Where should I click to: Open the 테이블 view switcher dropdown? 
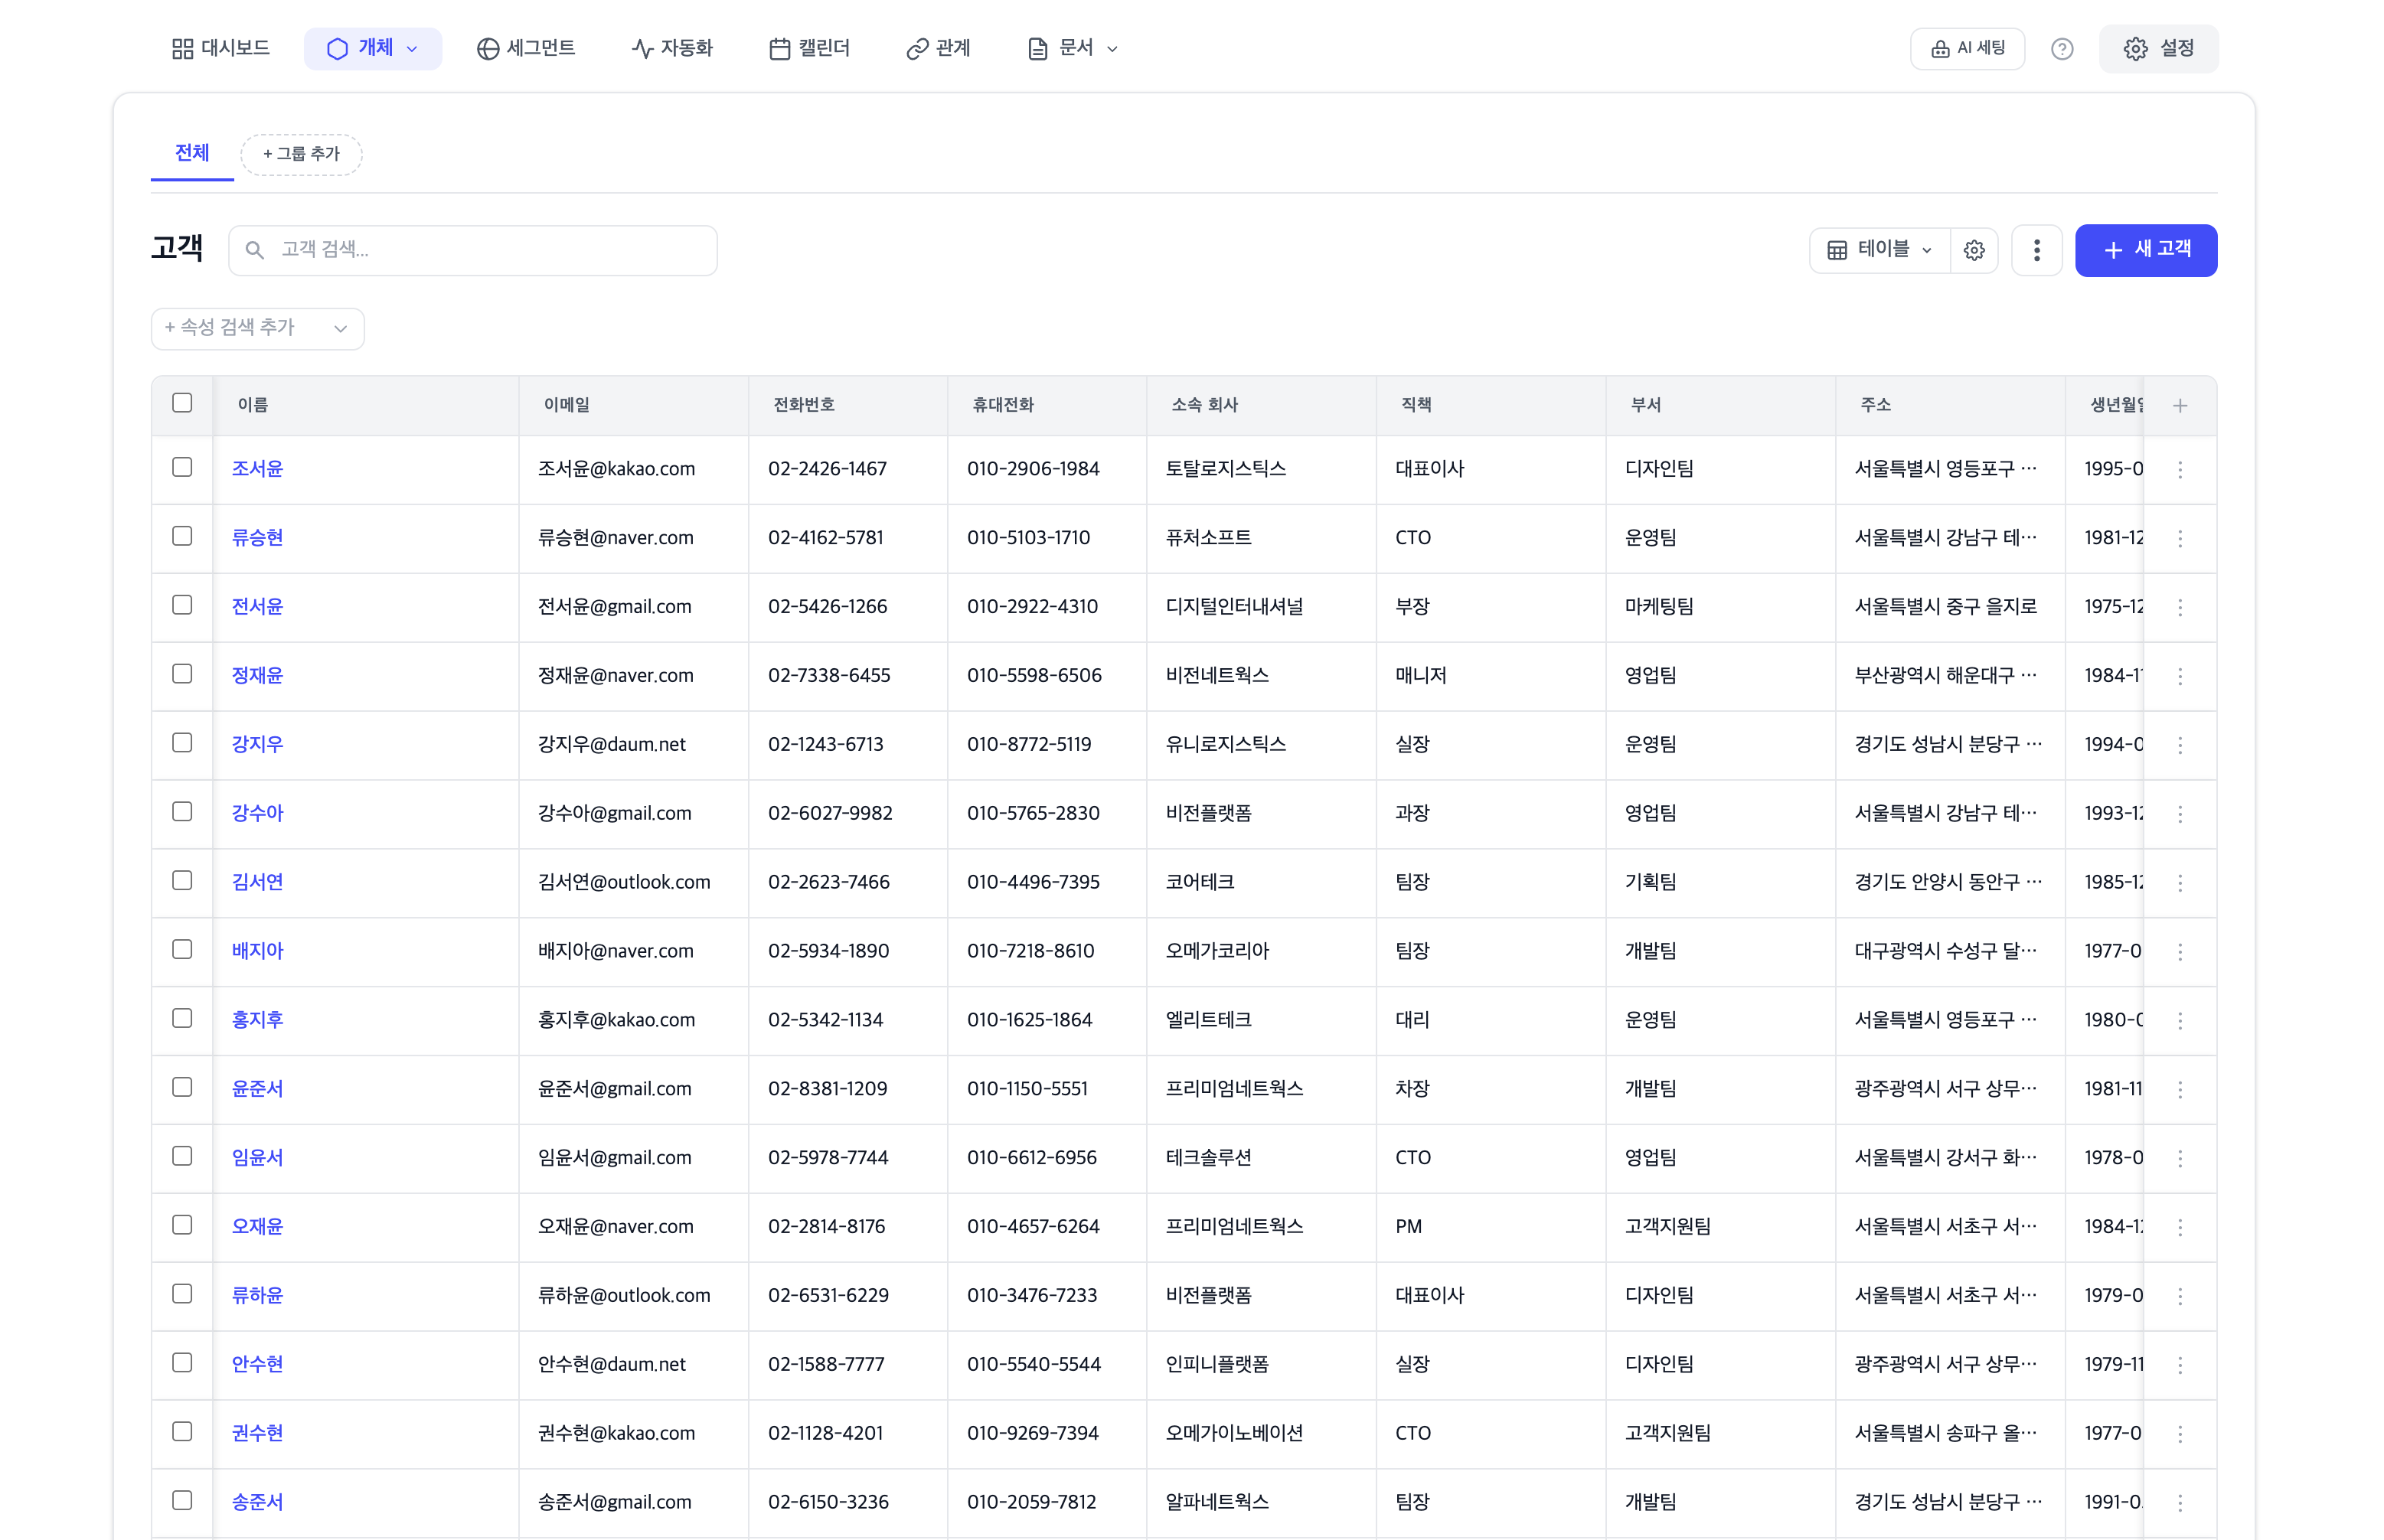click(1879, 250)
